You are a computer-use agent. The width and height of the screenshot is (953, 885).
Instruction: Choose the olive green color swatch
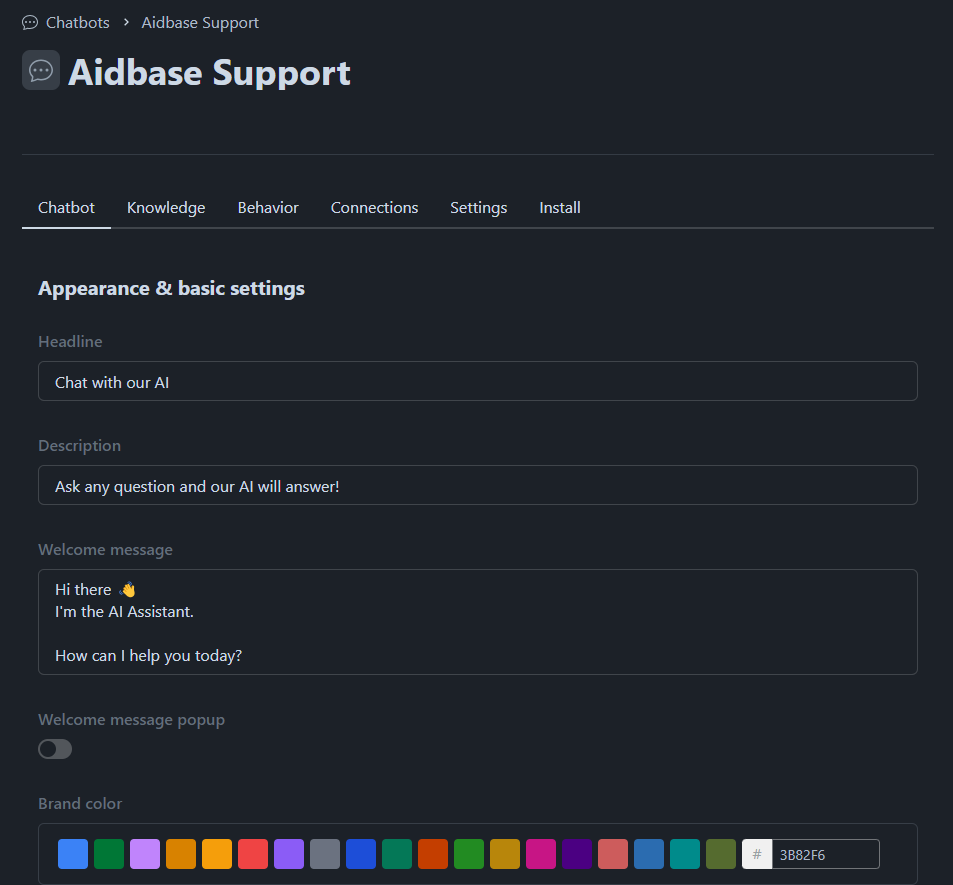click(x=721, y=854)
